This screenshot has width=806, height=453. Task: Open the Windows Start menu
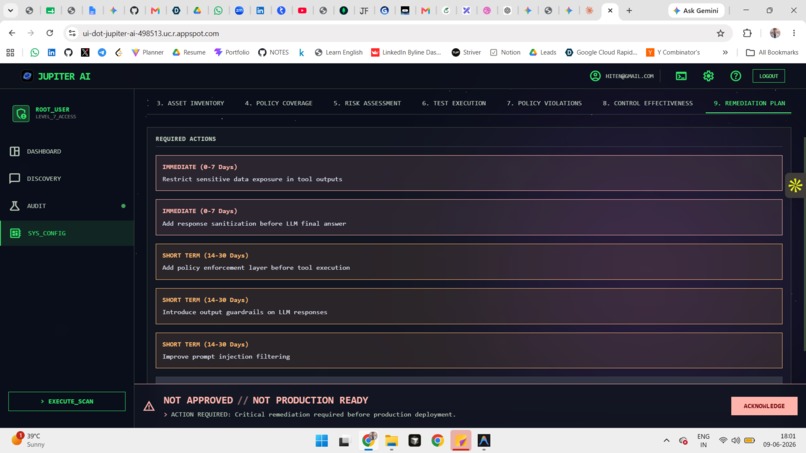click(x=322, y=441)
